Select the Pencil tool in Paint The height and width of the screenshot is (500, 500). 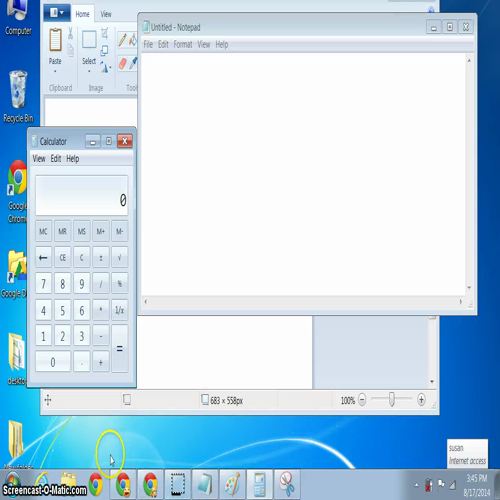tap(122, 40)
